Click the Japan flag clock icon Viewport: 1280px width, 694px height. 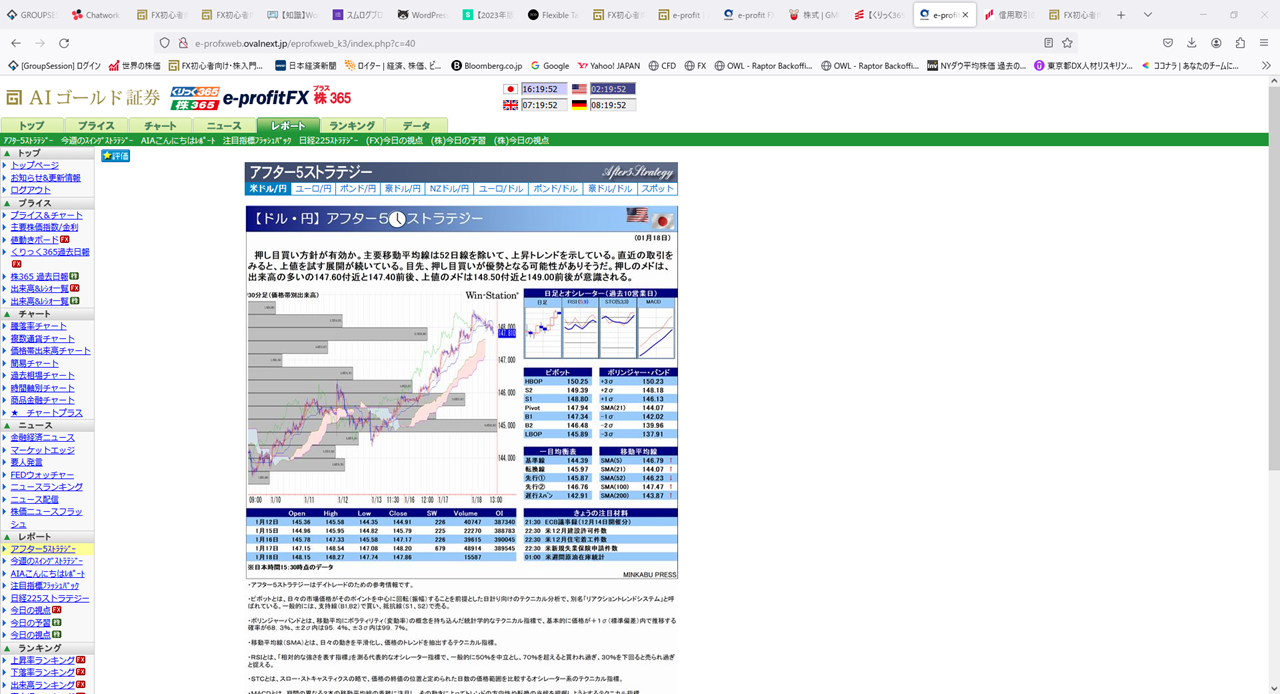[x=511, y=89]
